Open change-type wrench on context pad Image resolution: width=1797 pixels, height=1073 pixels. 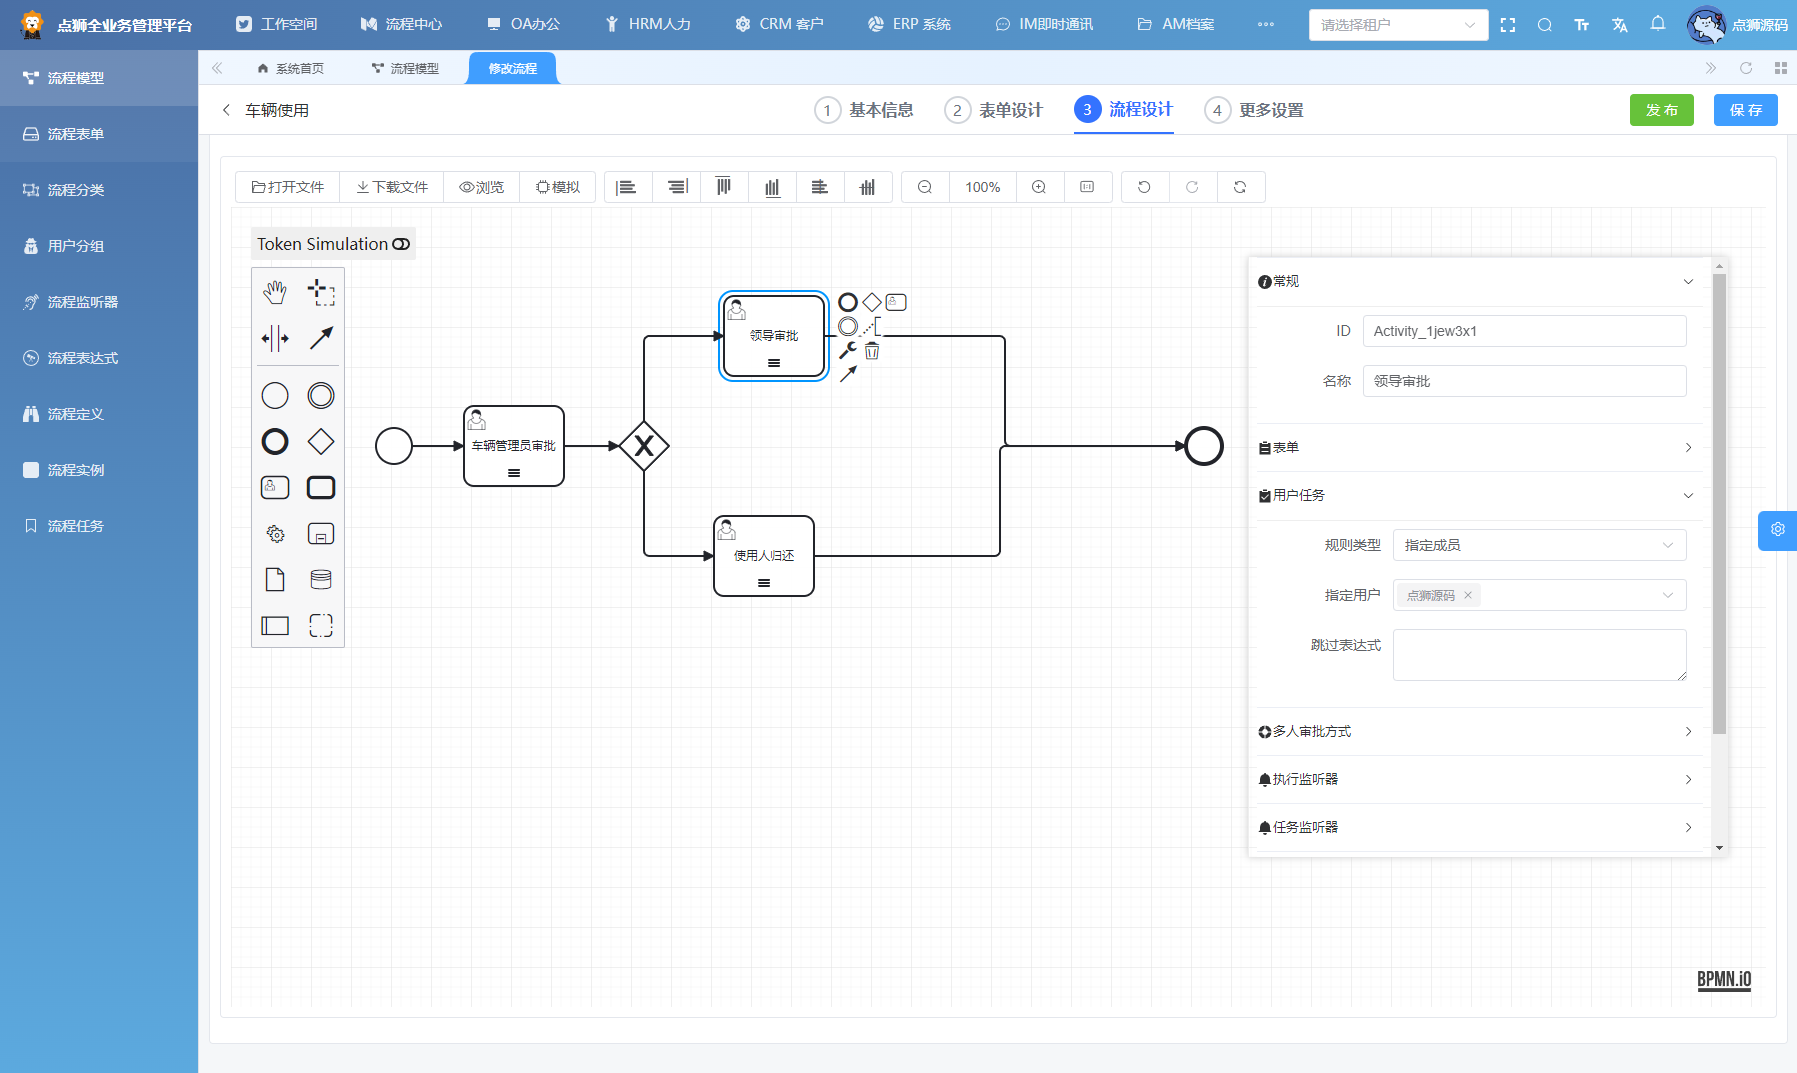point(848,350)
